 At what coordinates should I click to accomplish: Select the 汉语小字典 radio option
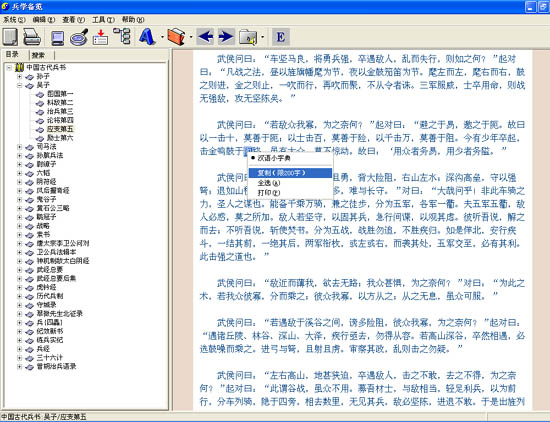(271, 158)
